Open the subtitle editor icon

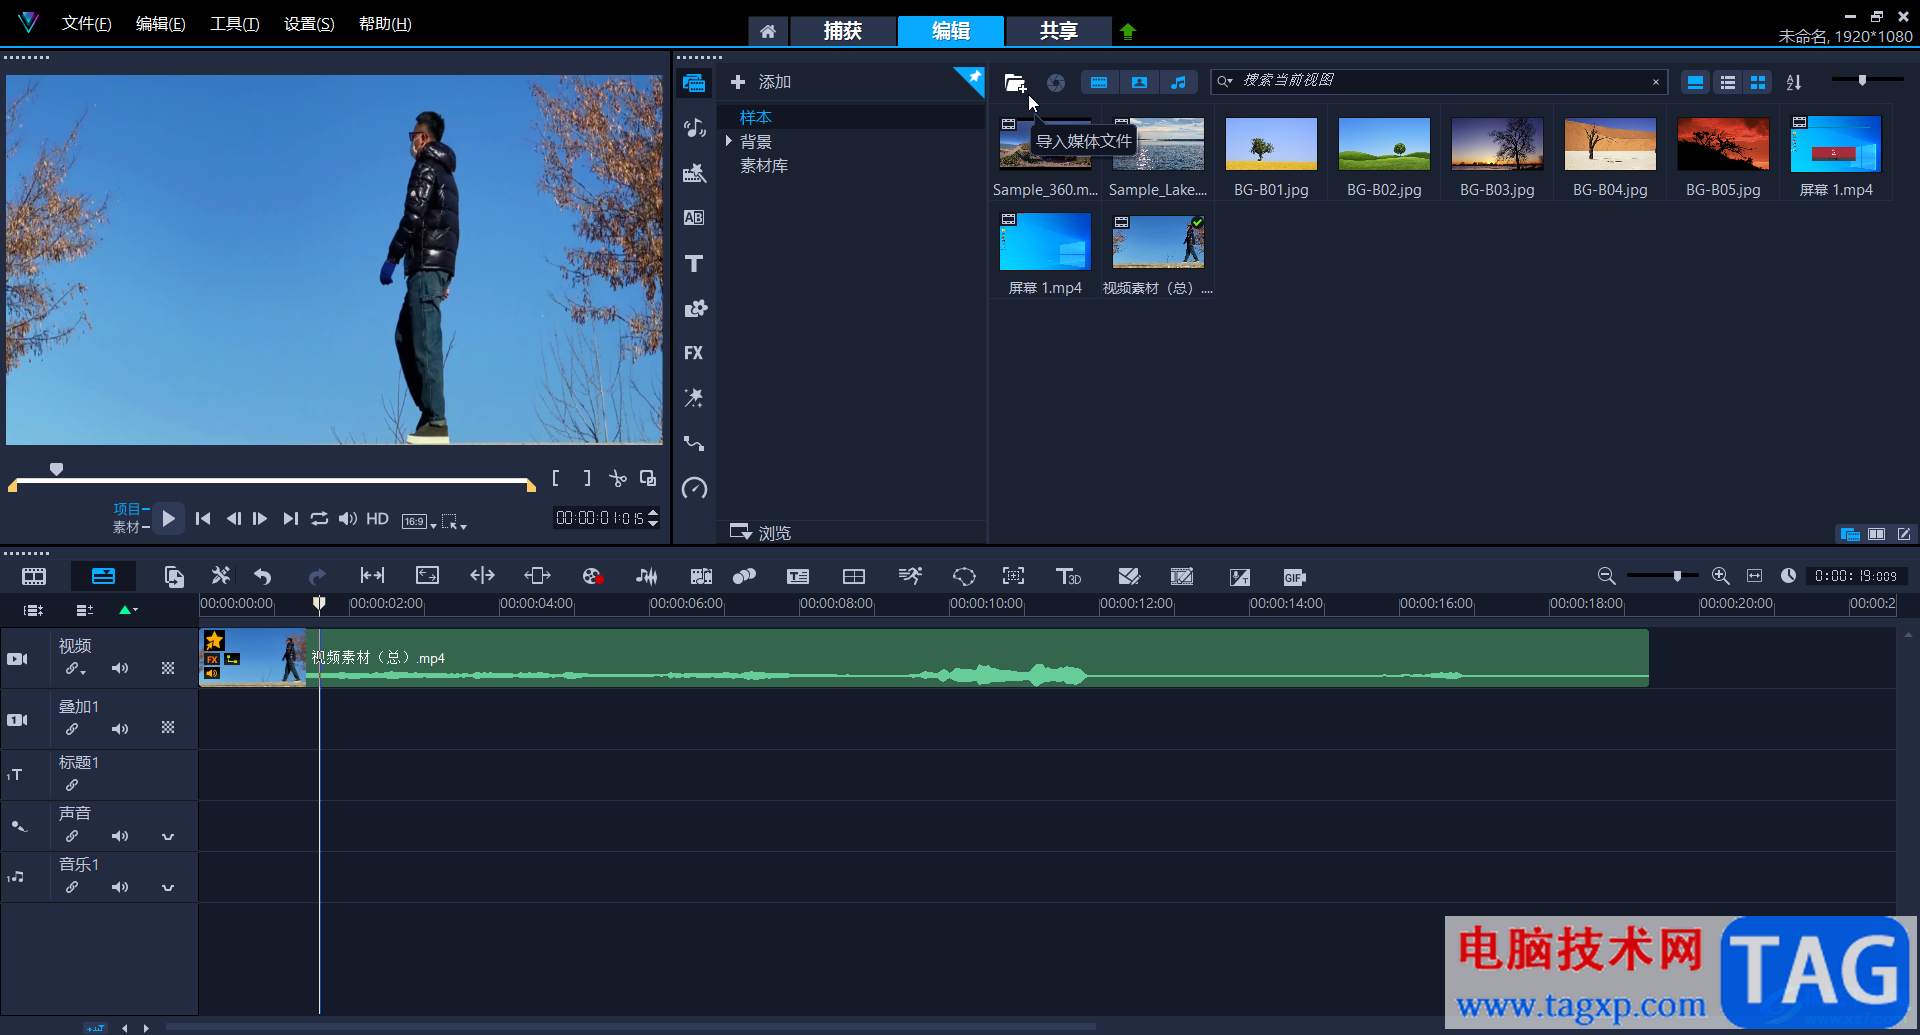coord(798,576)
